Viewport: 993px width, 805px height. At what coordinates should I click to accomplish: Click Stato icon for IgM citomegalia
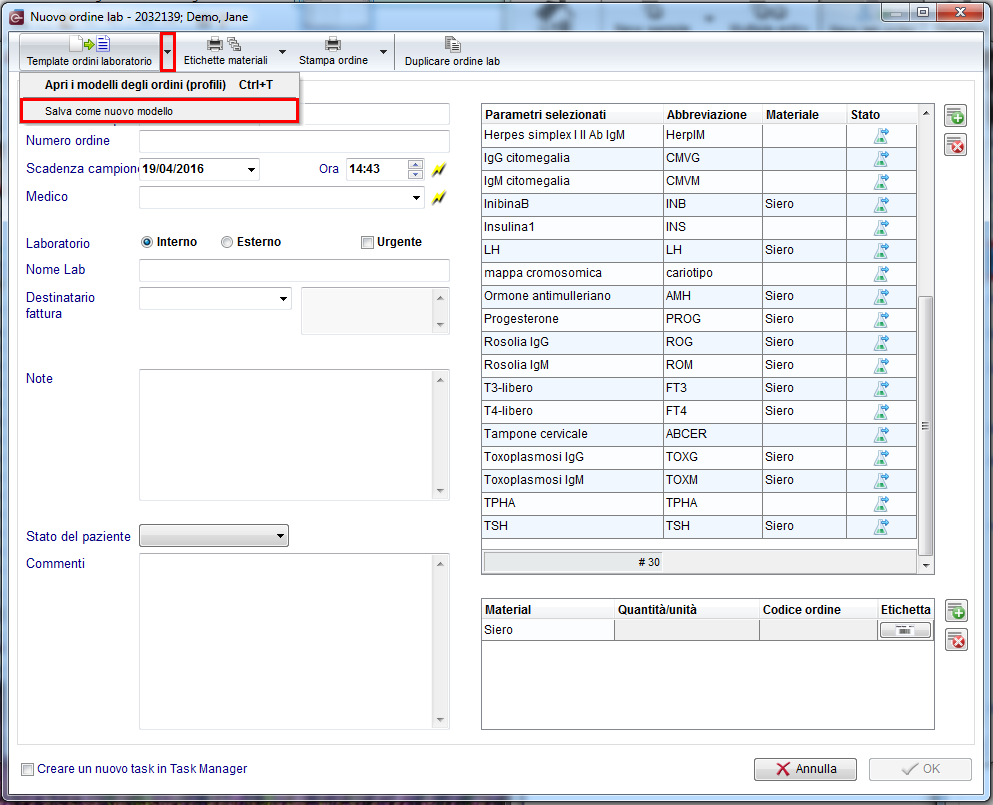click(x=881, y=181)
